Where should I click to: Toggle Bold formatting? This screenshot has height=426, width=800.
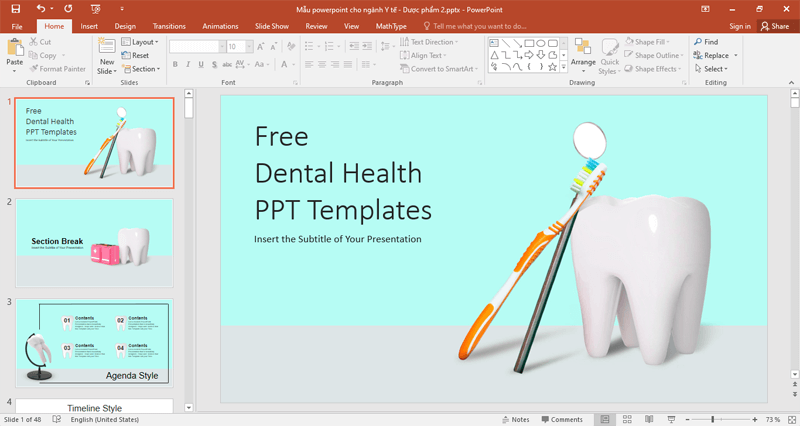176,64
